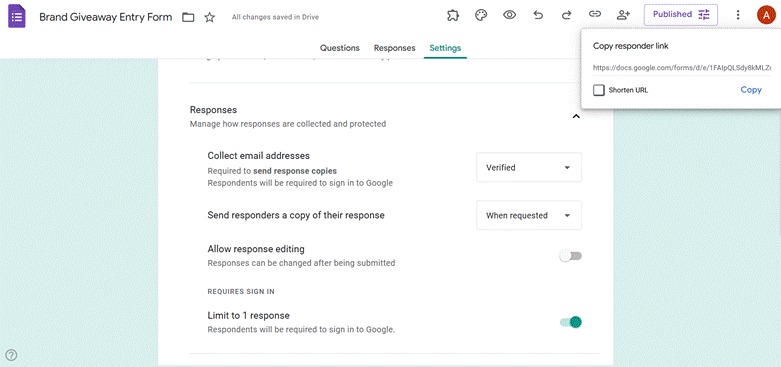Click the 'Allow response editing' label

pos(256,248)
